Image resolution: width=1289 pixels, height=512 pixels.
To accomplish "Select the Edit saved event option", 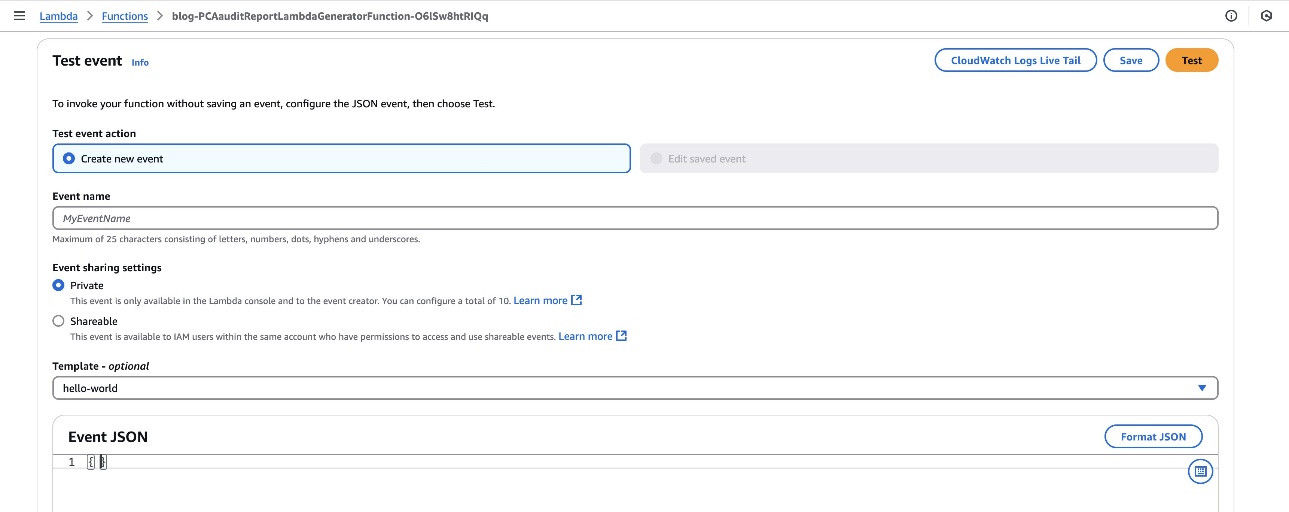I will click(929, 158).
